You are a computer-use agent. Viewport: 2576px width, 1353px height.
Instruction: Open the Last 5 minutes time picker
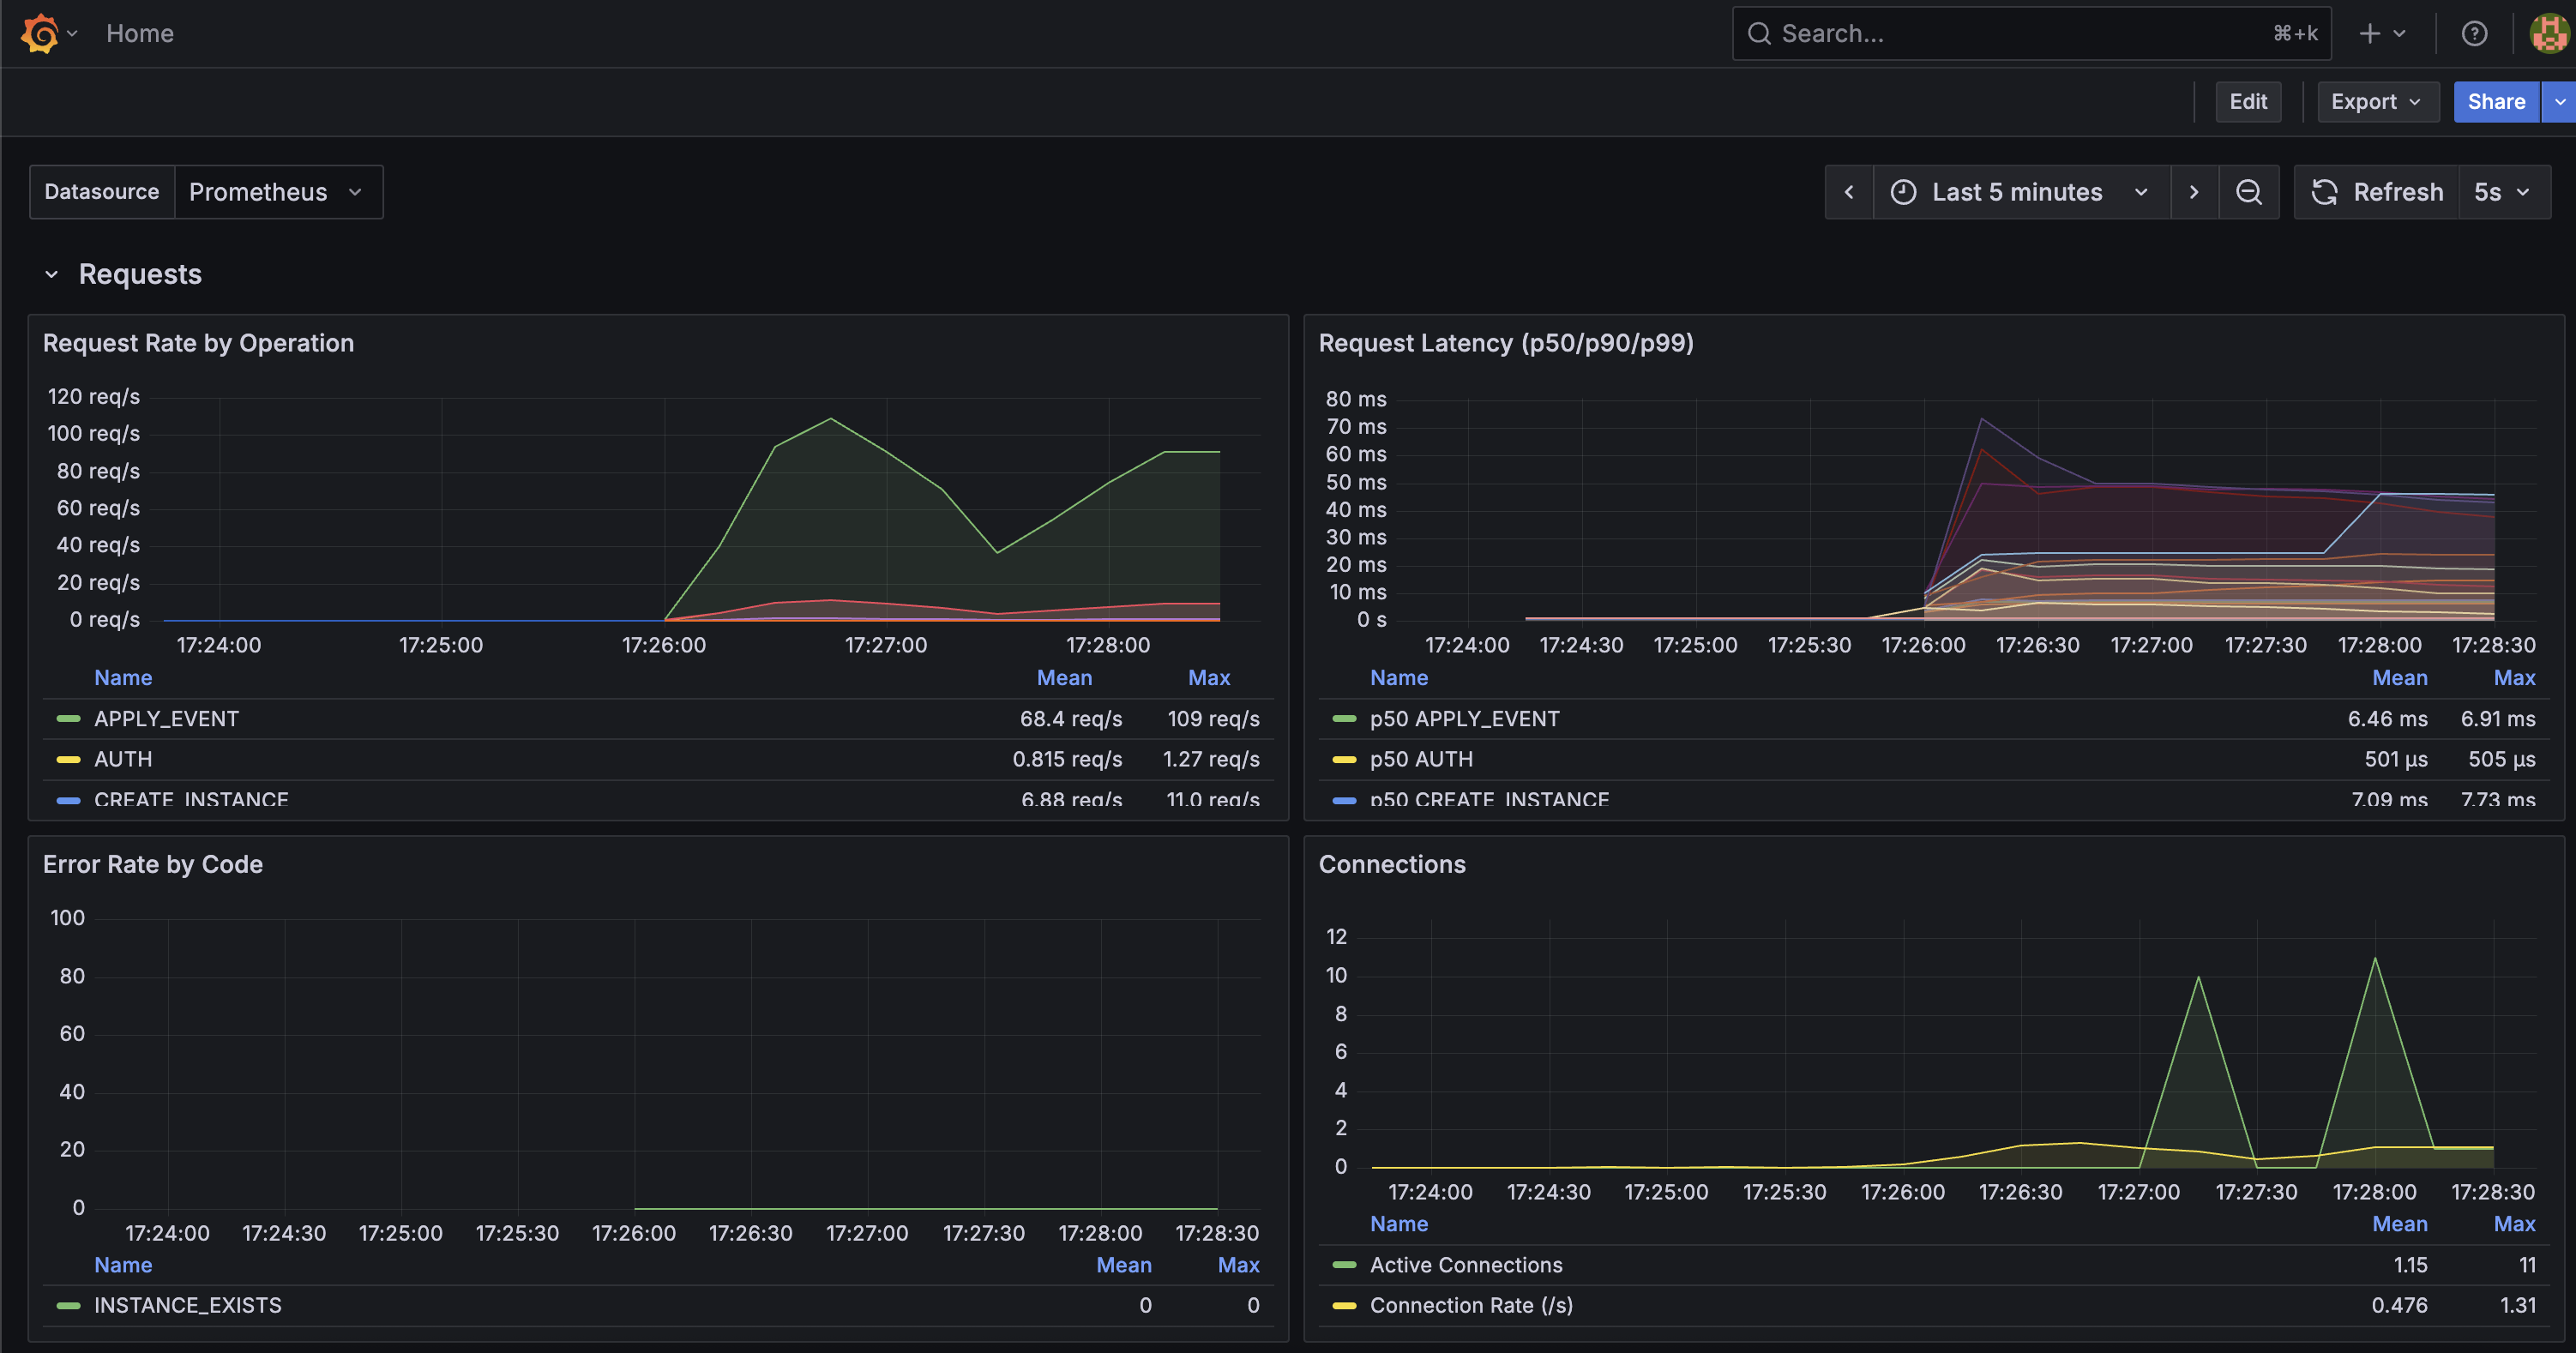coord(2018,192)
